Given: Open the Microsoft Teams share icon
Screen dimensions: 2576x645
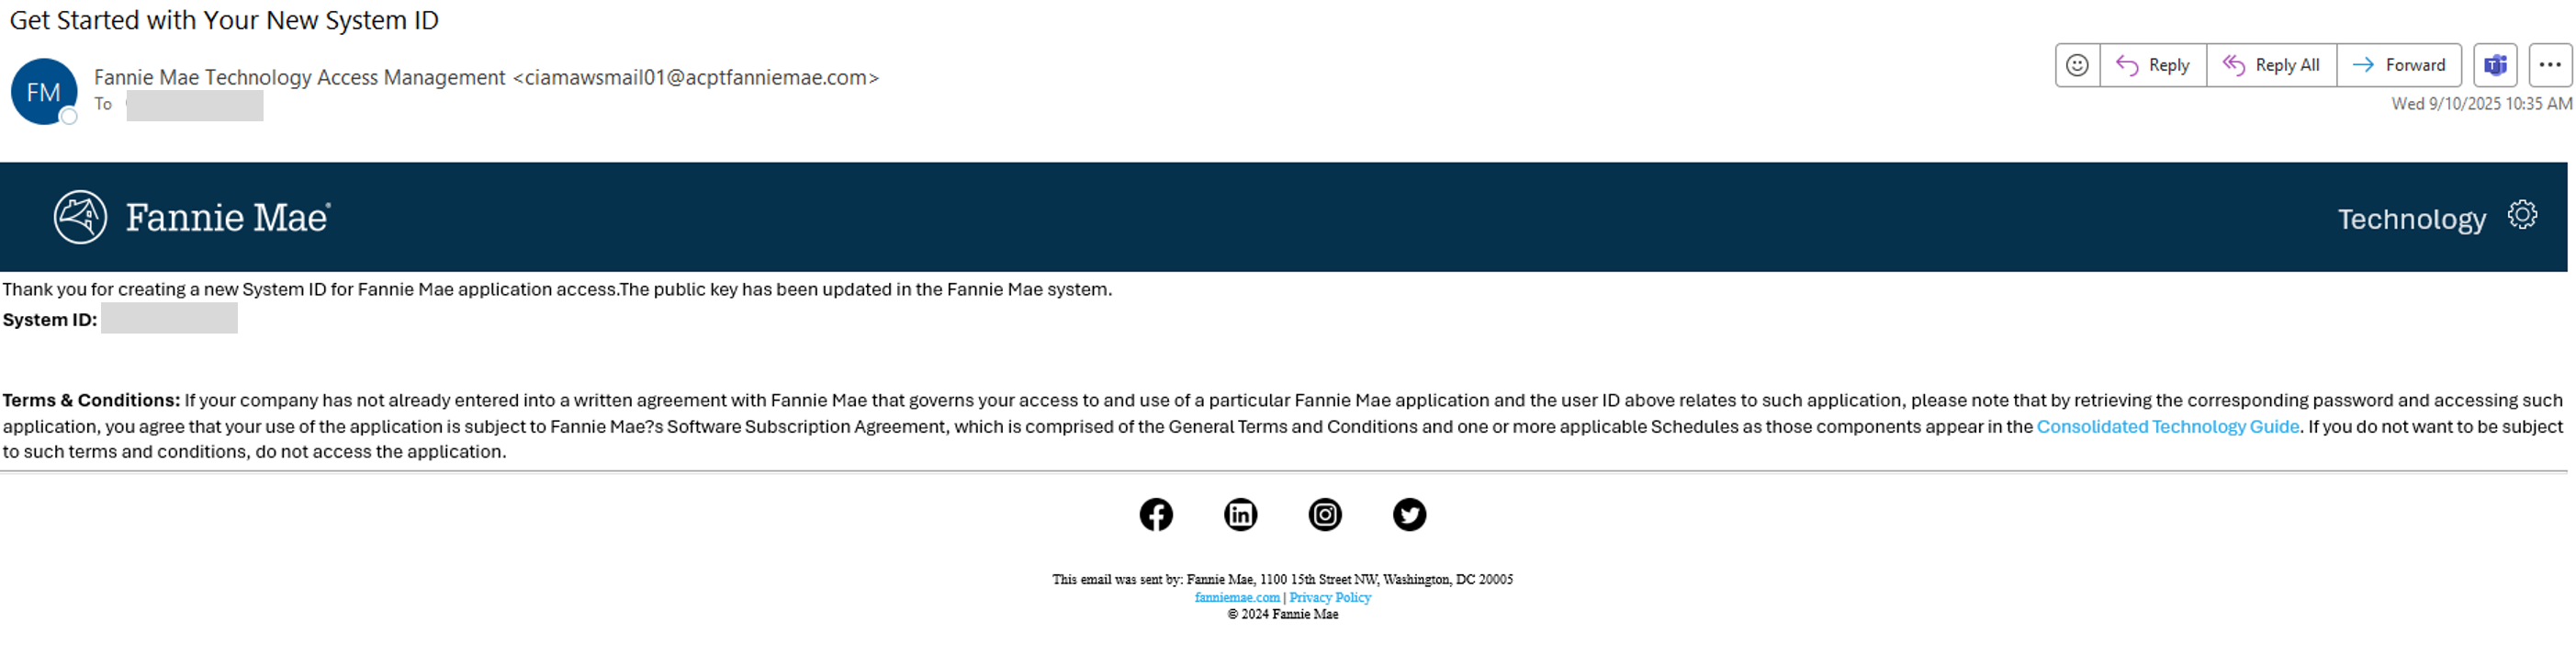Looking at the screenshot, I should click(2495, 66).
